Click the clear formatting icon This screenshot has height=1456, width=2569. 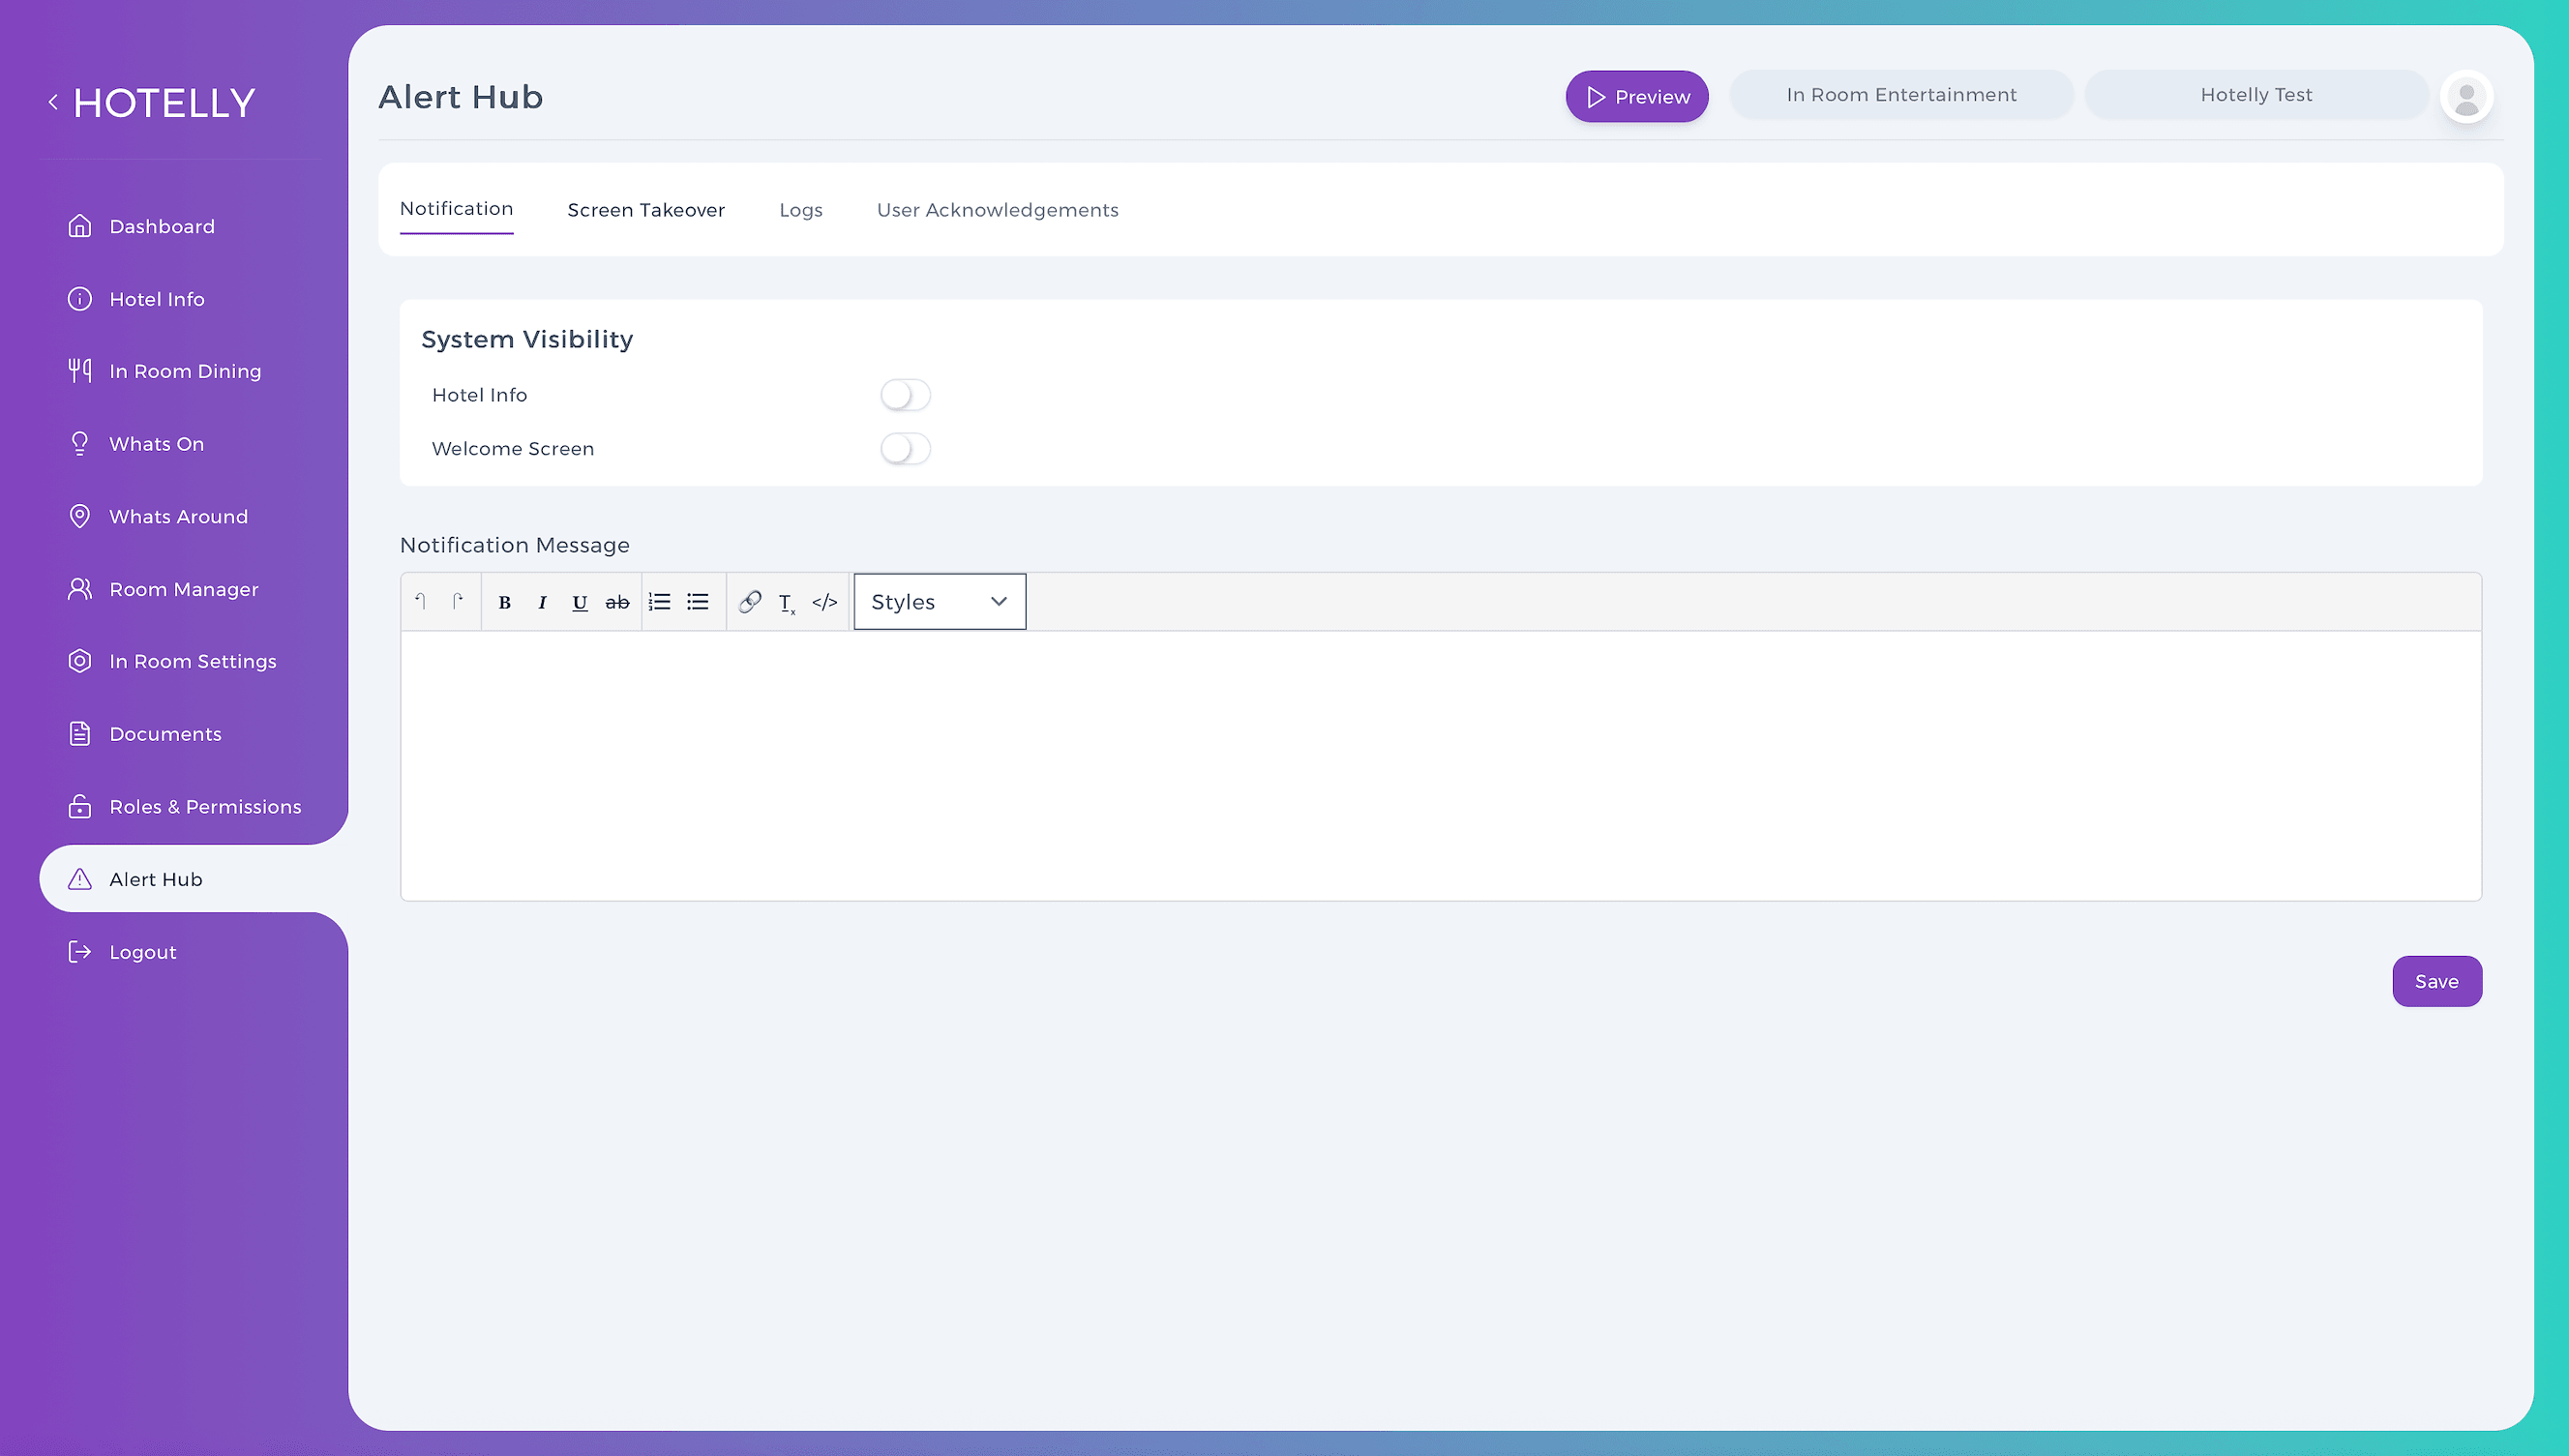(787, 603)
